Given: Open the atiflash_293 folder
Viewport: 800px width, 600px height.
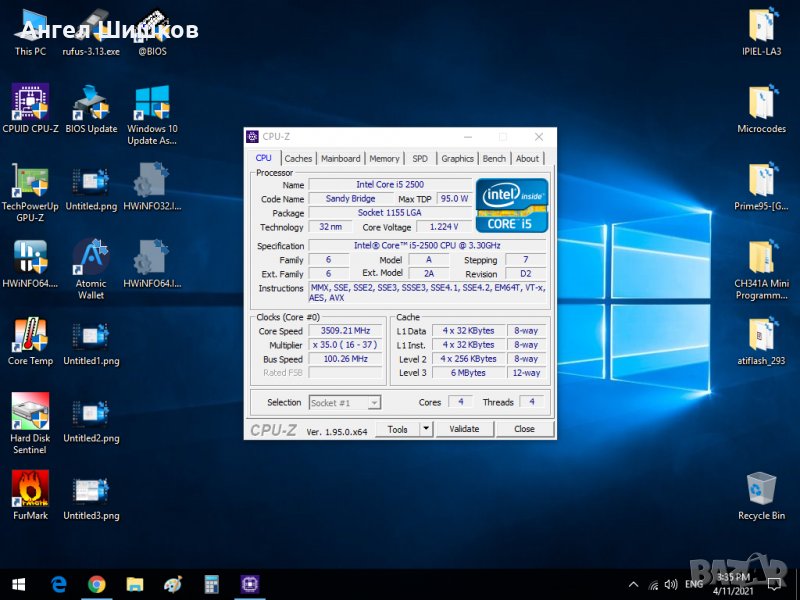Looking at the screenshot, I should pos(761,335).
